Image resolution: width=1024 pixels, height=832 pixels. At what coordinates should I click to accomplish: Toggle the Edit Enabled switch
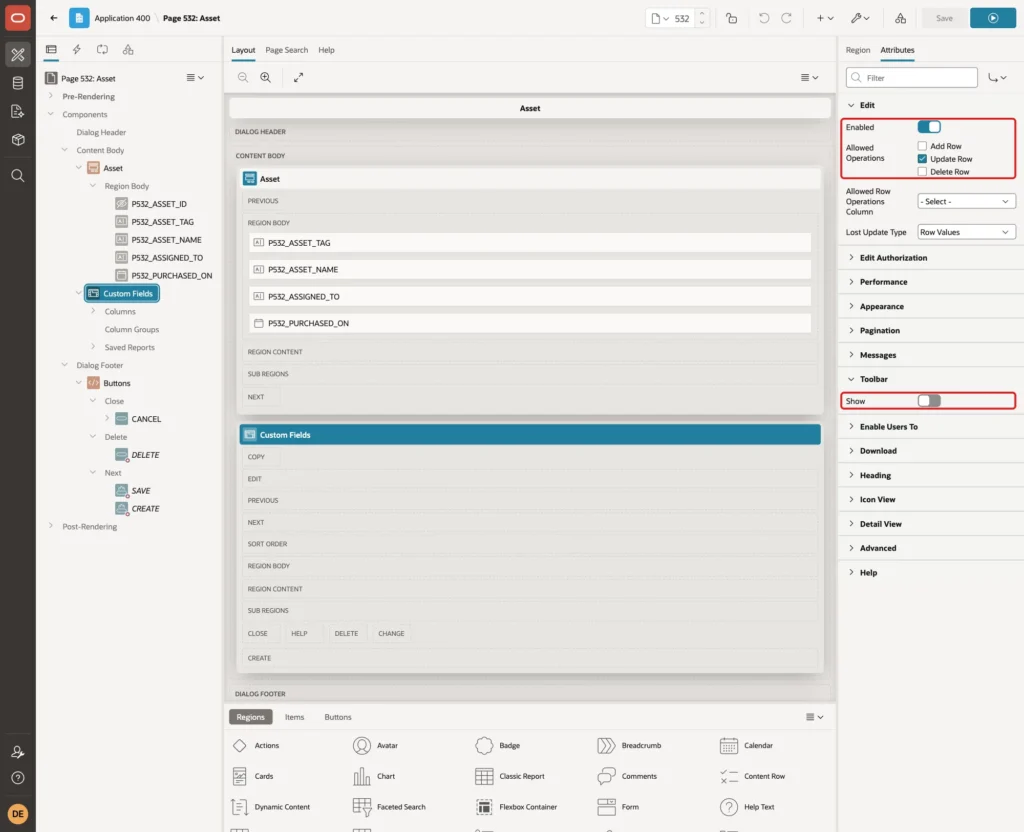click(929, 127)
